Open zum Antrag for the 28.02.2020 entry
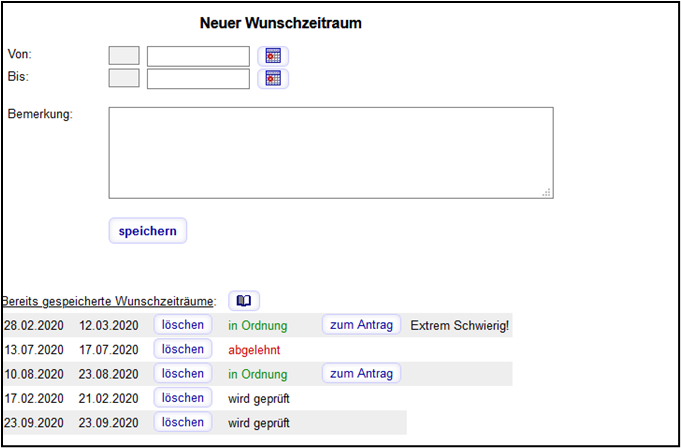Image resolution: width=681 pixels, height=448 pixels. coord(361,325)
